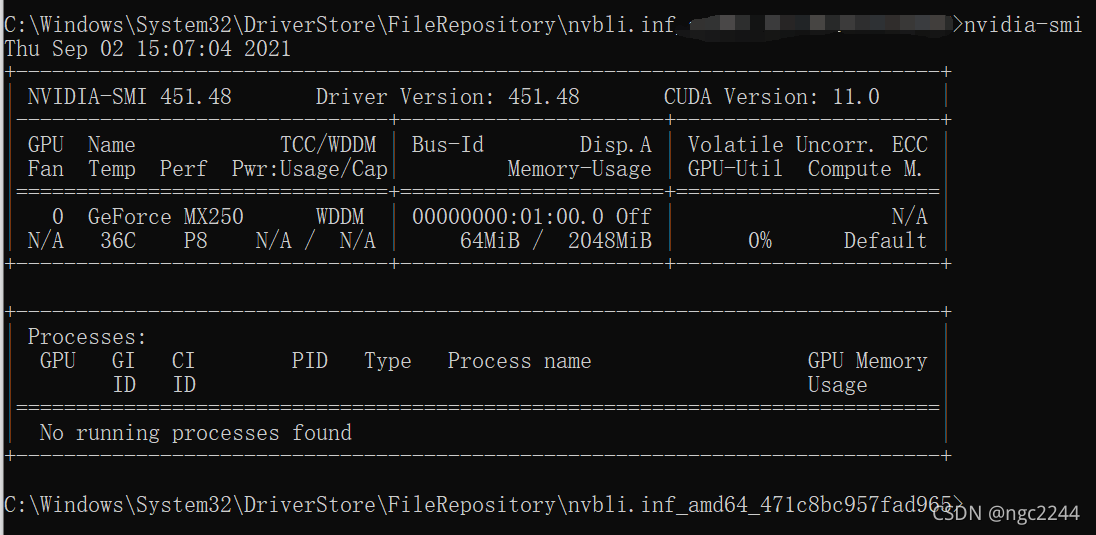Viewport: 1096px width, 535px height.
Task: Click the 0% GPU utilization value
Action: coord(760,241)
